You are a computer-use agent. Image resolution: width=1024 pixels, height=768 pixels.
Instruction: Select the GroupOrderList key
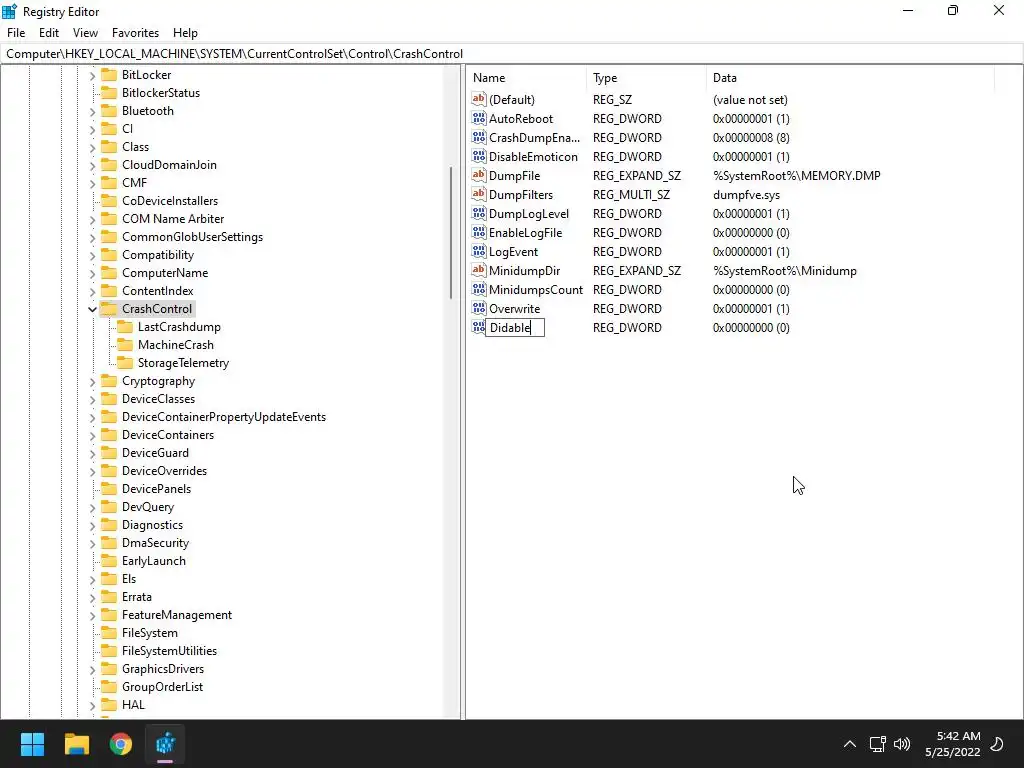(162, 687)
